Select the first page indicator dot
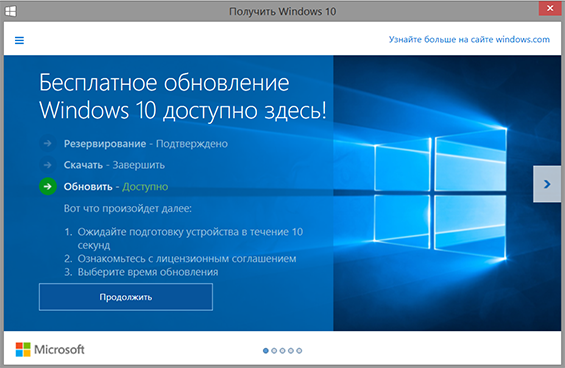Image resolution: width=565 pixels, height=368 pixels. pyautogui.click(x=266, y=350)
